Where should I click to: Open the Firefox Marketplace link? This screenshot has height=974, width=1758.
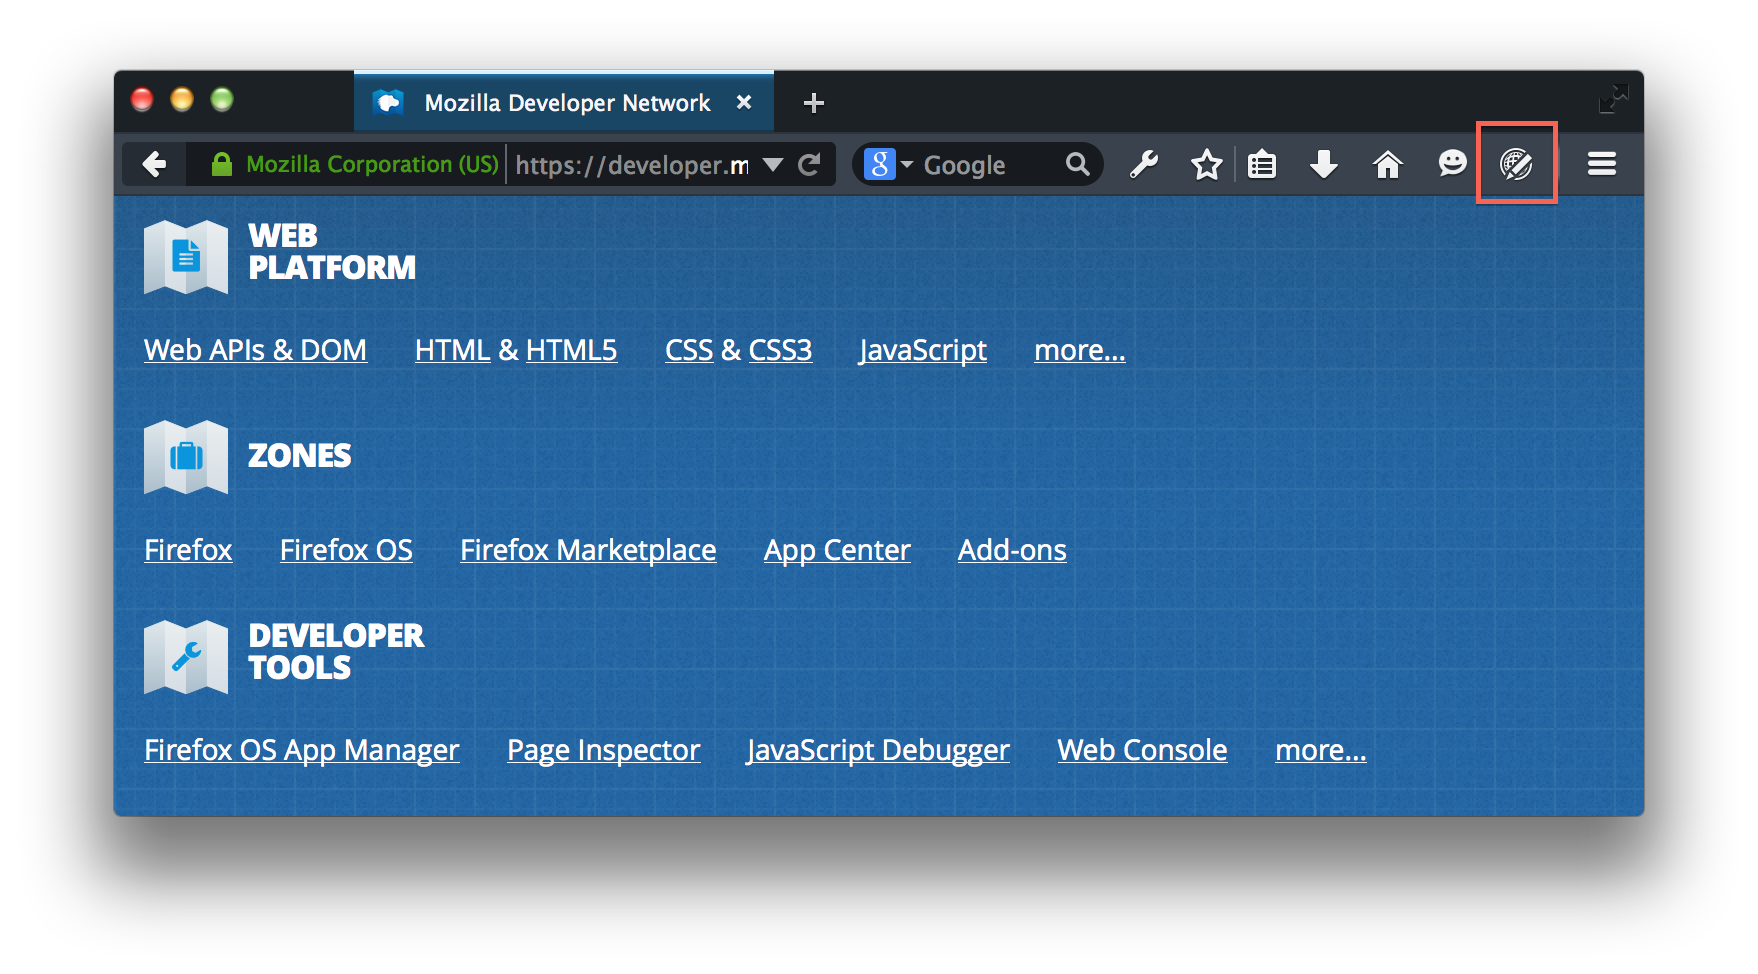point(588,551)
